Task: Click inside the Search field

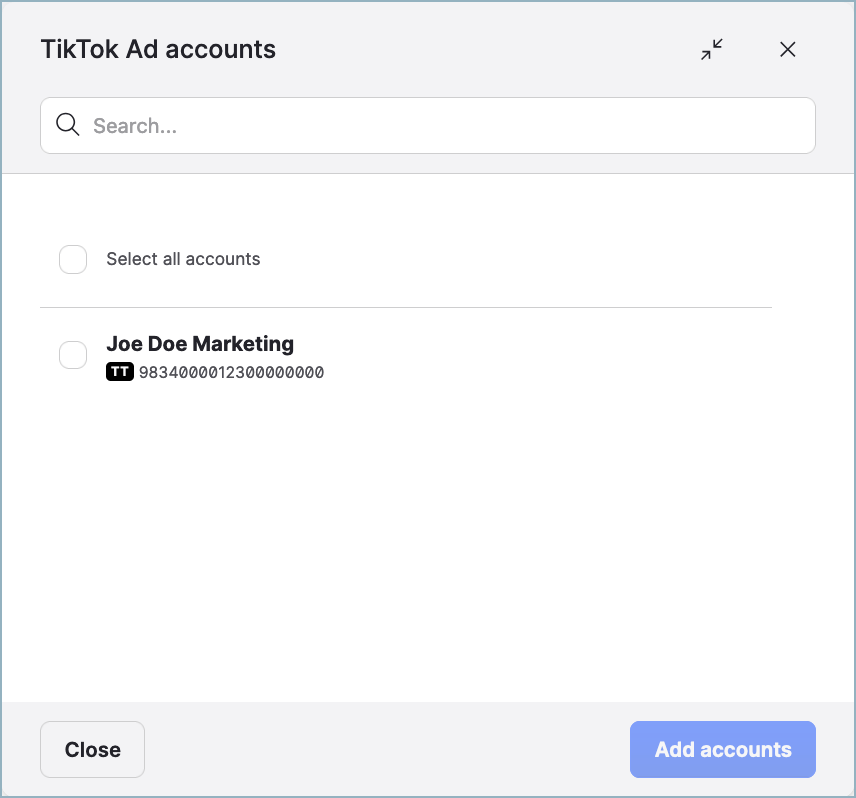Action: (x=400, y=124)
